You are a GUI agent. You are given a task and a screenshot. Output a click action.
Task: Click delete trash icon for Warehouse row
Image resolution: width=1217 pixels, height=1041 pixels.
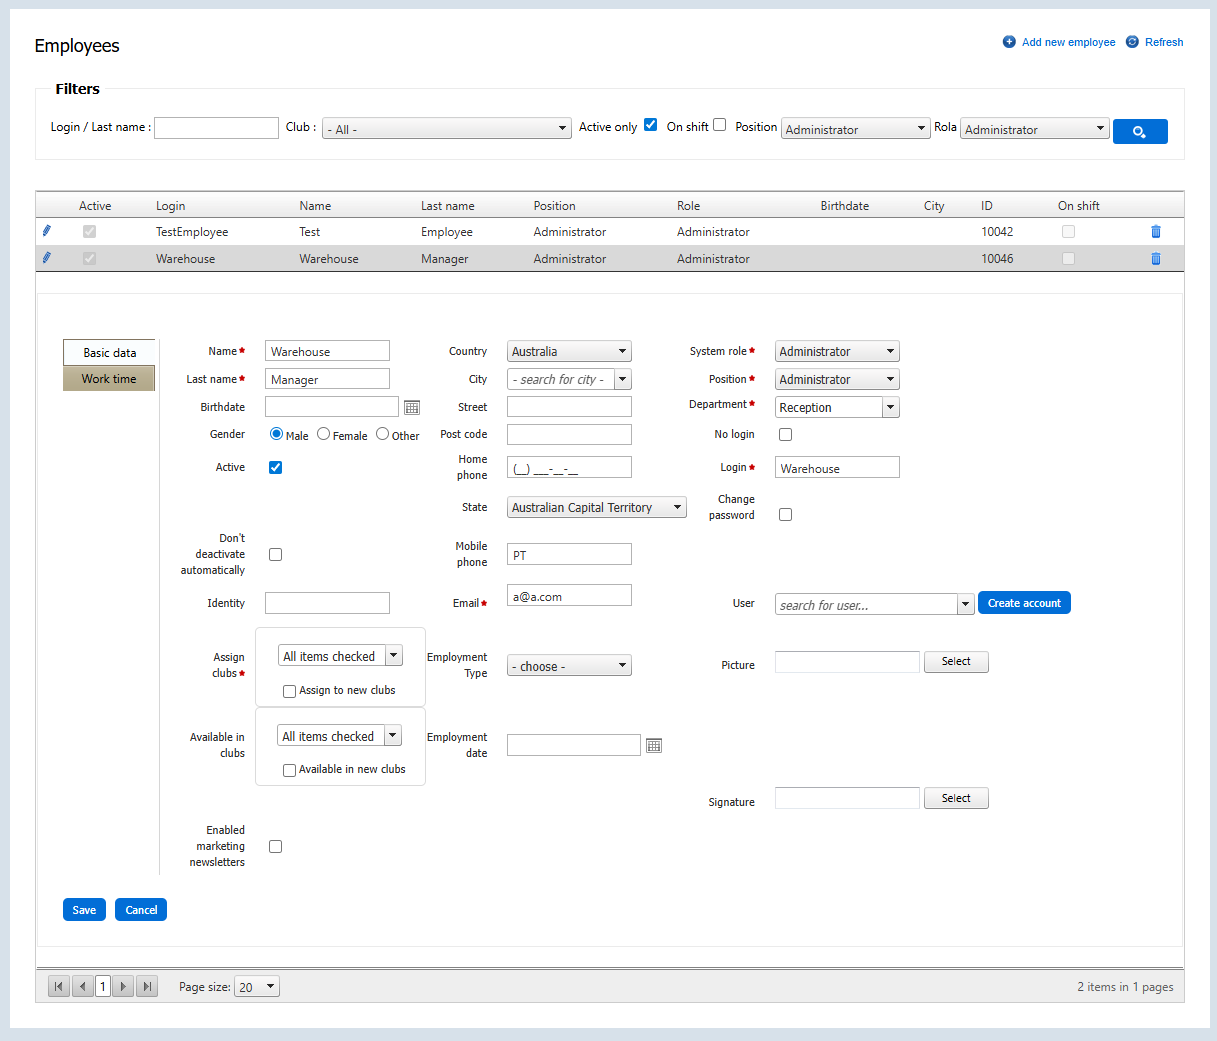pyautogui.click(x=1156, y=259)
